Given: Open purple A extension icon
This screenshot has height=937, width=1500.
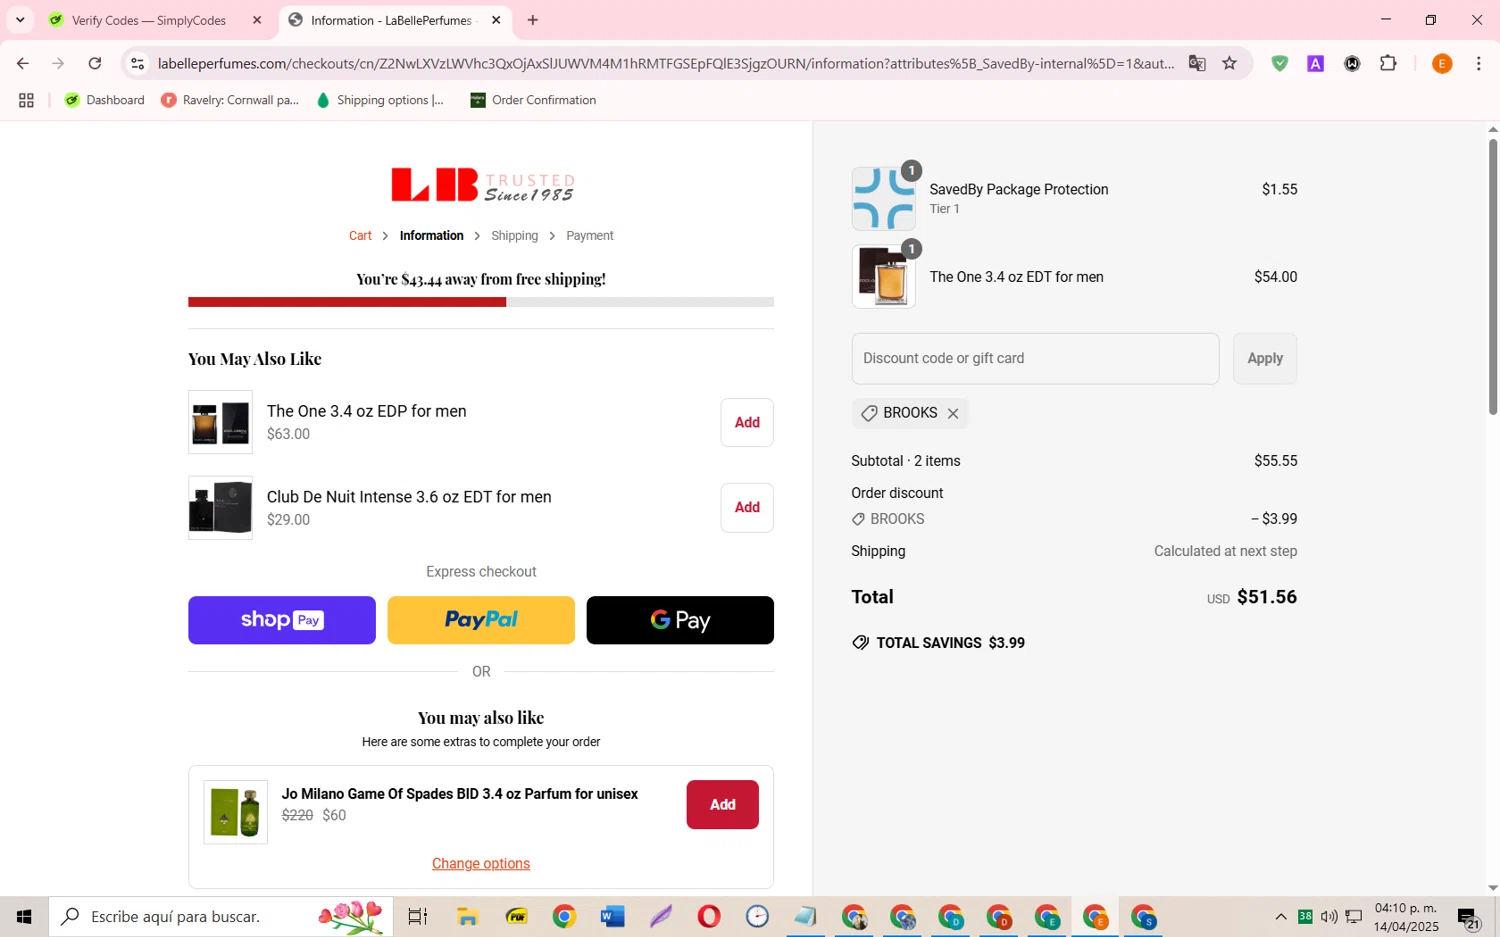Looking at the screenshot, I should (1316, 64).
